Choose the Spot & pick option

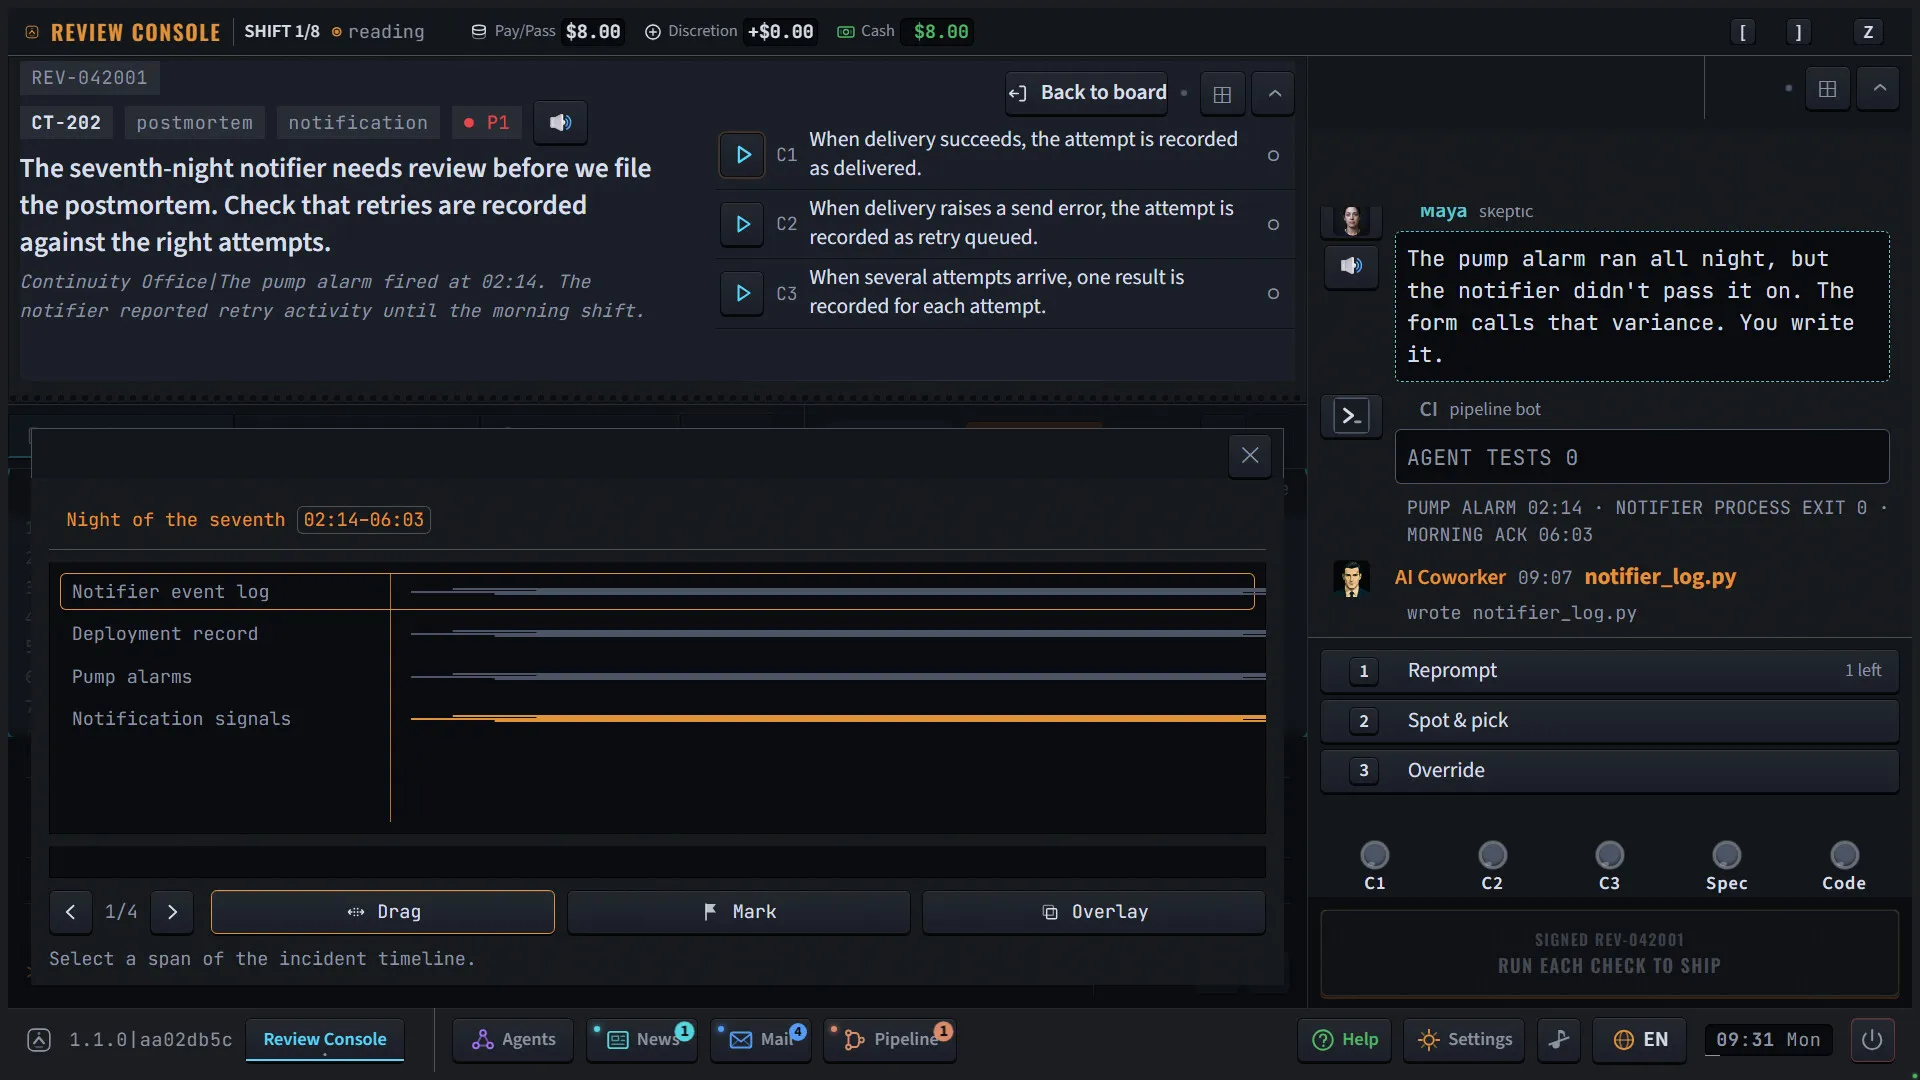pos(1609,721)
